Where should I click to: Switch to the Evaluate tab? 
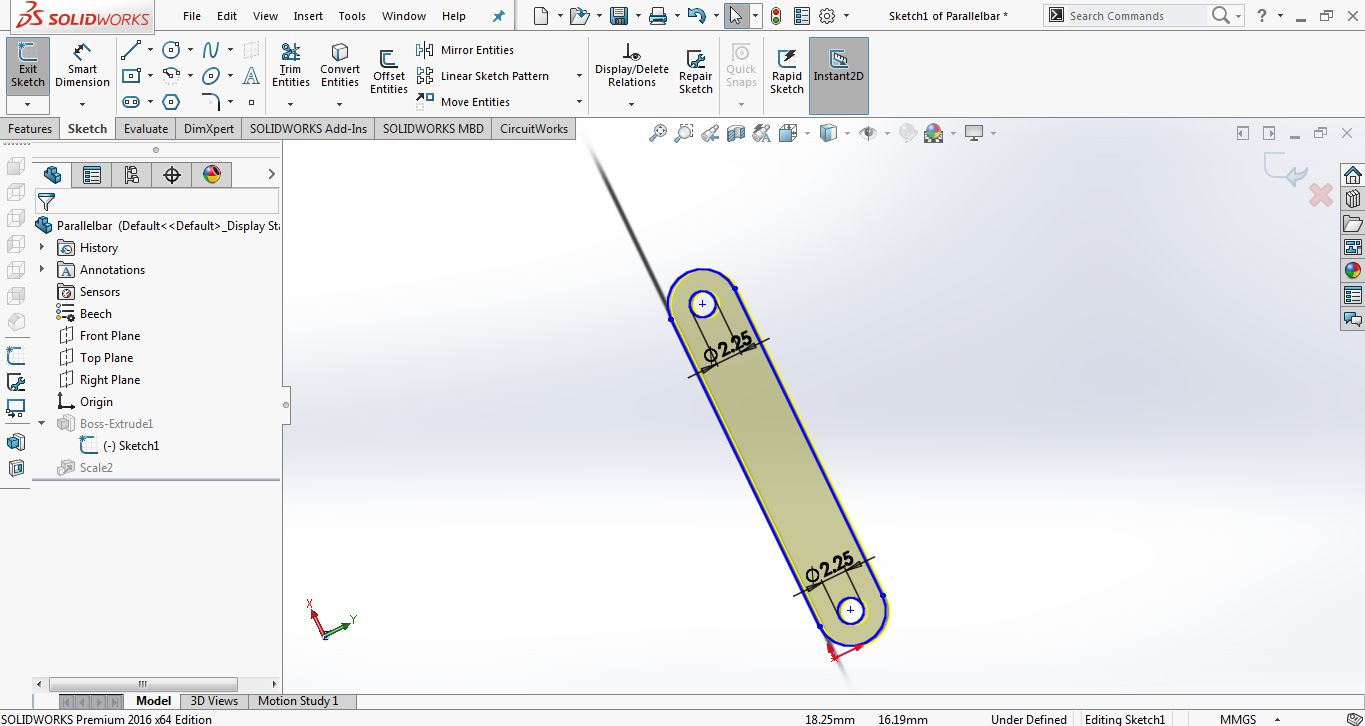click(x=146, y=129)
